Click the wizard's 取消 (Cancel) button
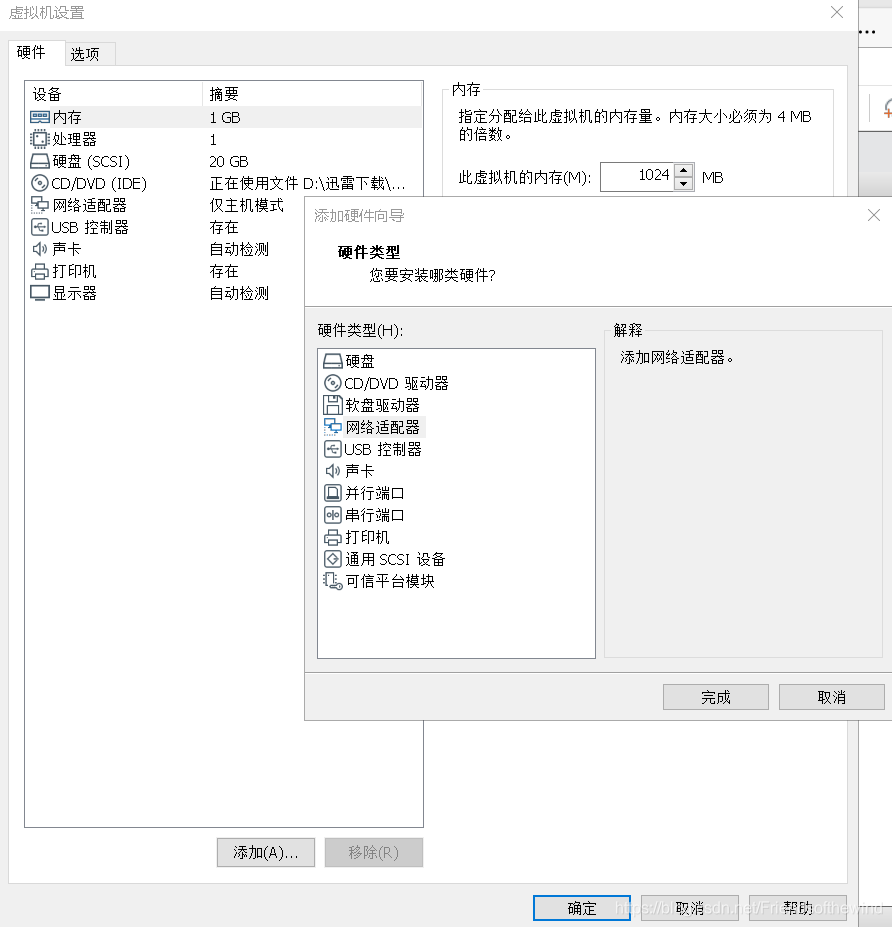 point(832,697)
